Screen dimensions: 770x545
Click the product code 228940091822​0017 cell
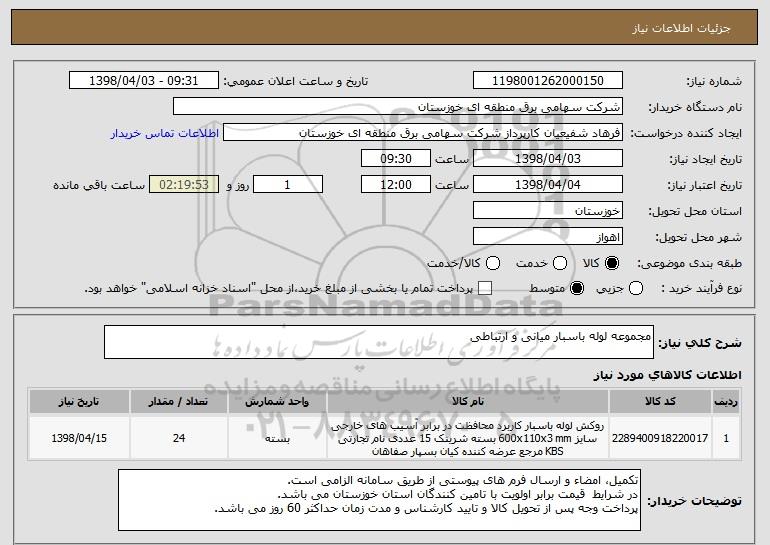pyautogui.click(x=660, y=438)
